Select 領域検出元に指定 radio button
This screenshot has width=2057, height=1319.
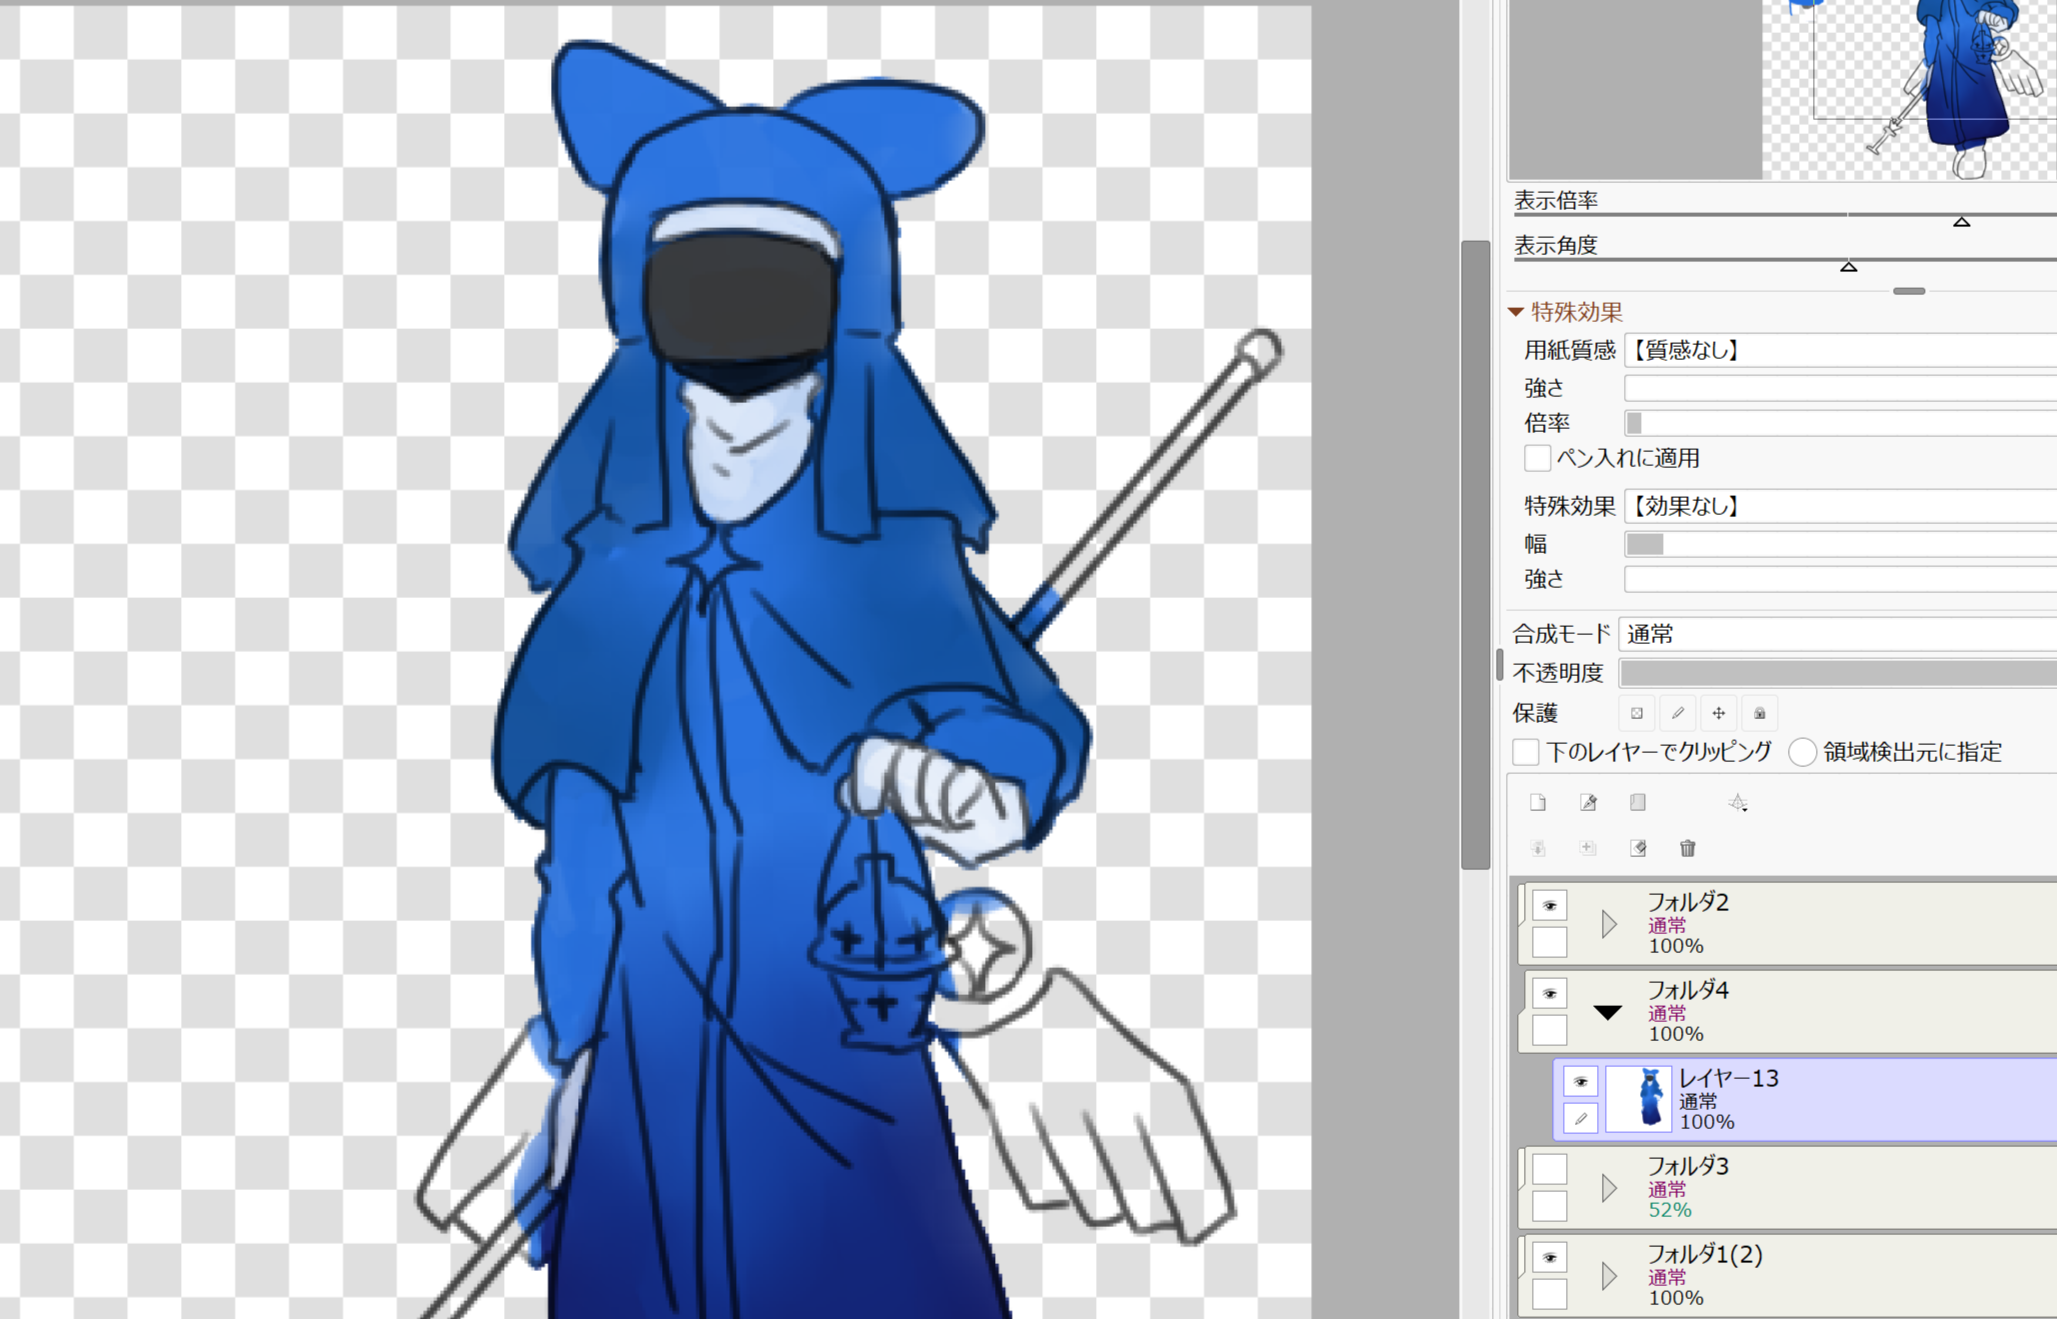1802,752
